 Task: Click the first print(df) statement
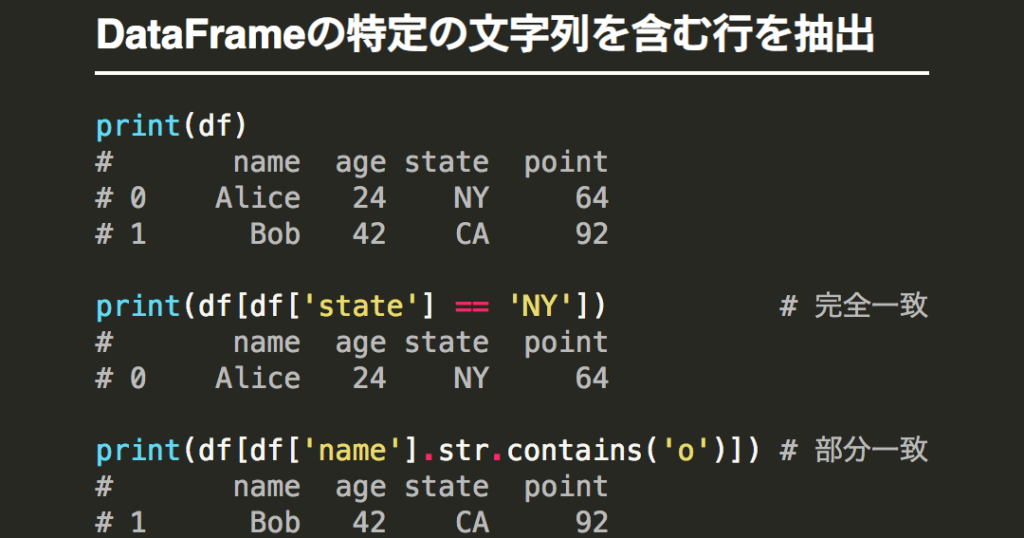171,126
